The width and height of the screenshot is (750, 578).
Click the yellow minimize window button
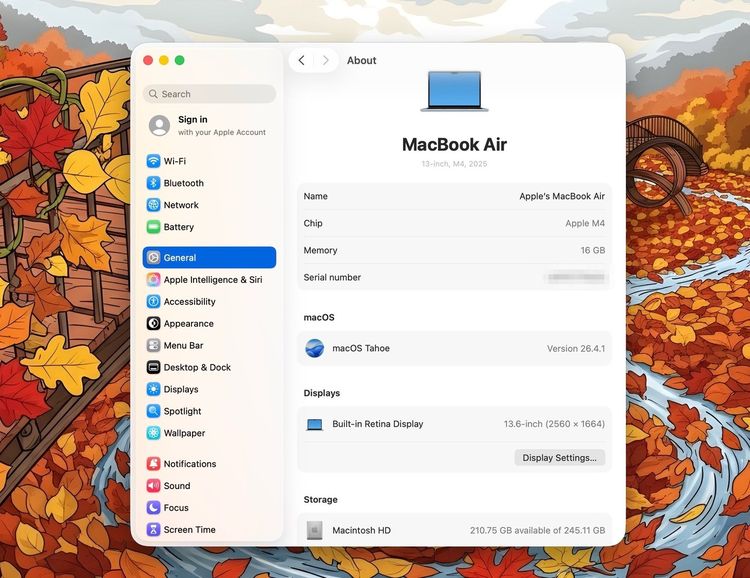coord(164,60)
